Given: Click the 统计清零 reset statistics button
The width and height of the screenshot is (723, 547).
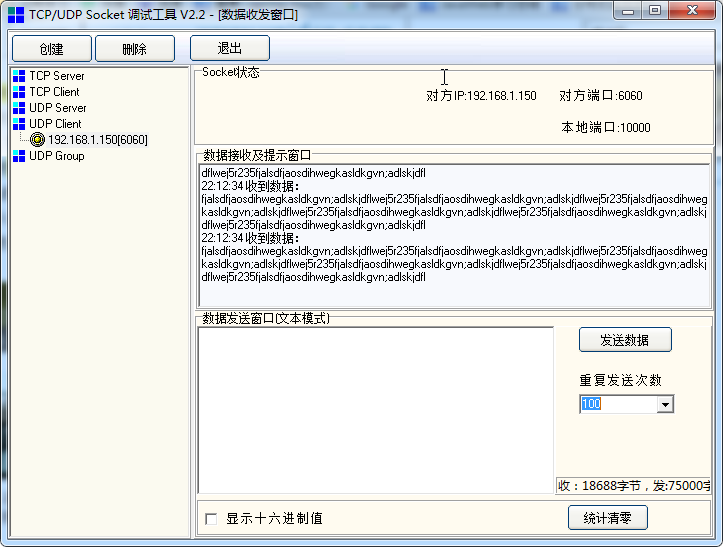Looking at the screenshot, I should coord(607,518).
